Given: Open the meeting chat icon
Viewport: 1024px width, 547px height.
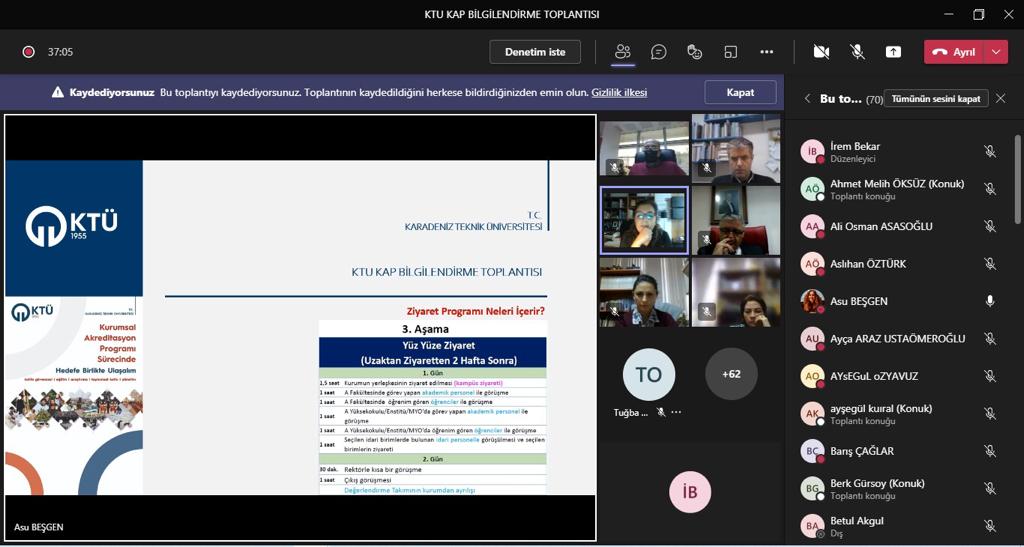Looking at the screenshot, I should pos(659,52).
